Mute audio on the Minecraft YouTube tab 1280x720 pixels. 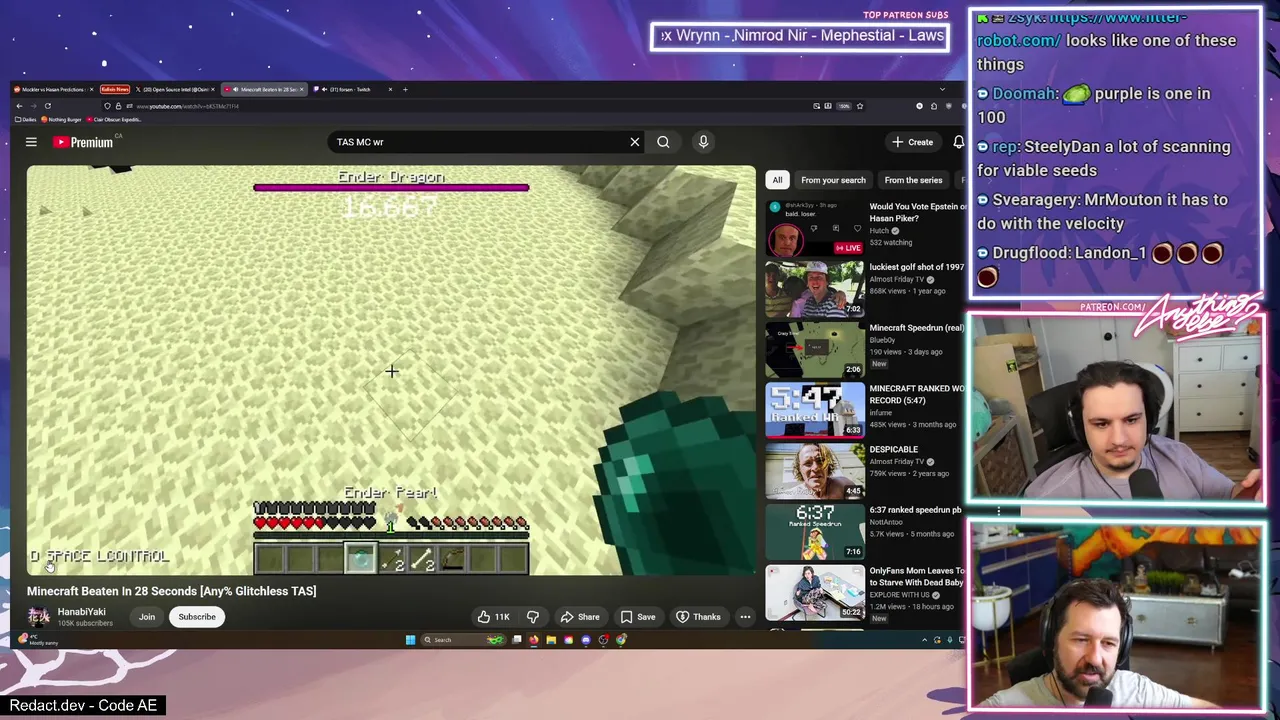click(x=236, y=89)
